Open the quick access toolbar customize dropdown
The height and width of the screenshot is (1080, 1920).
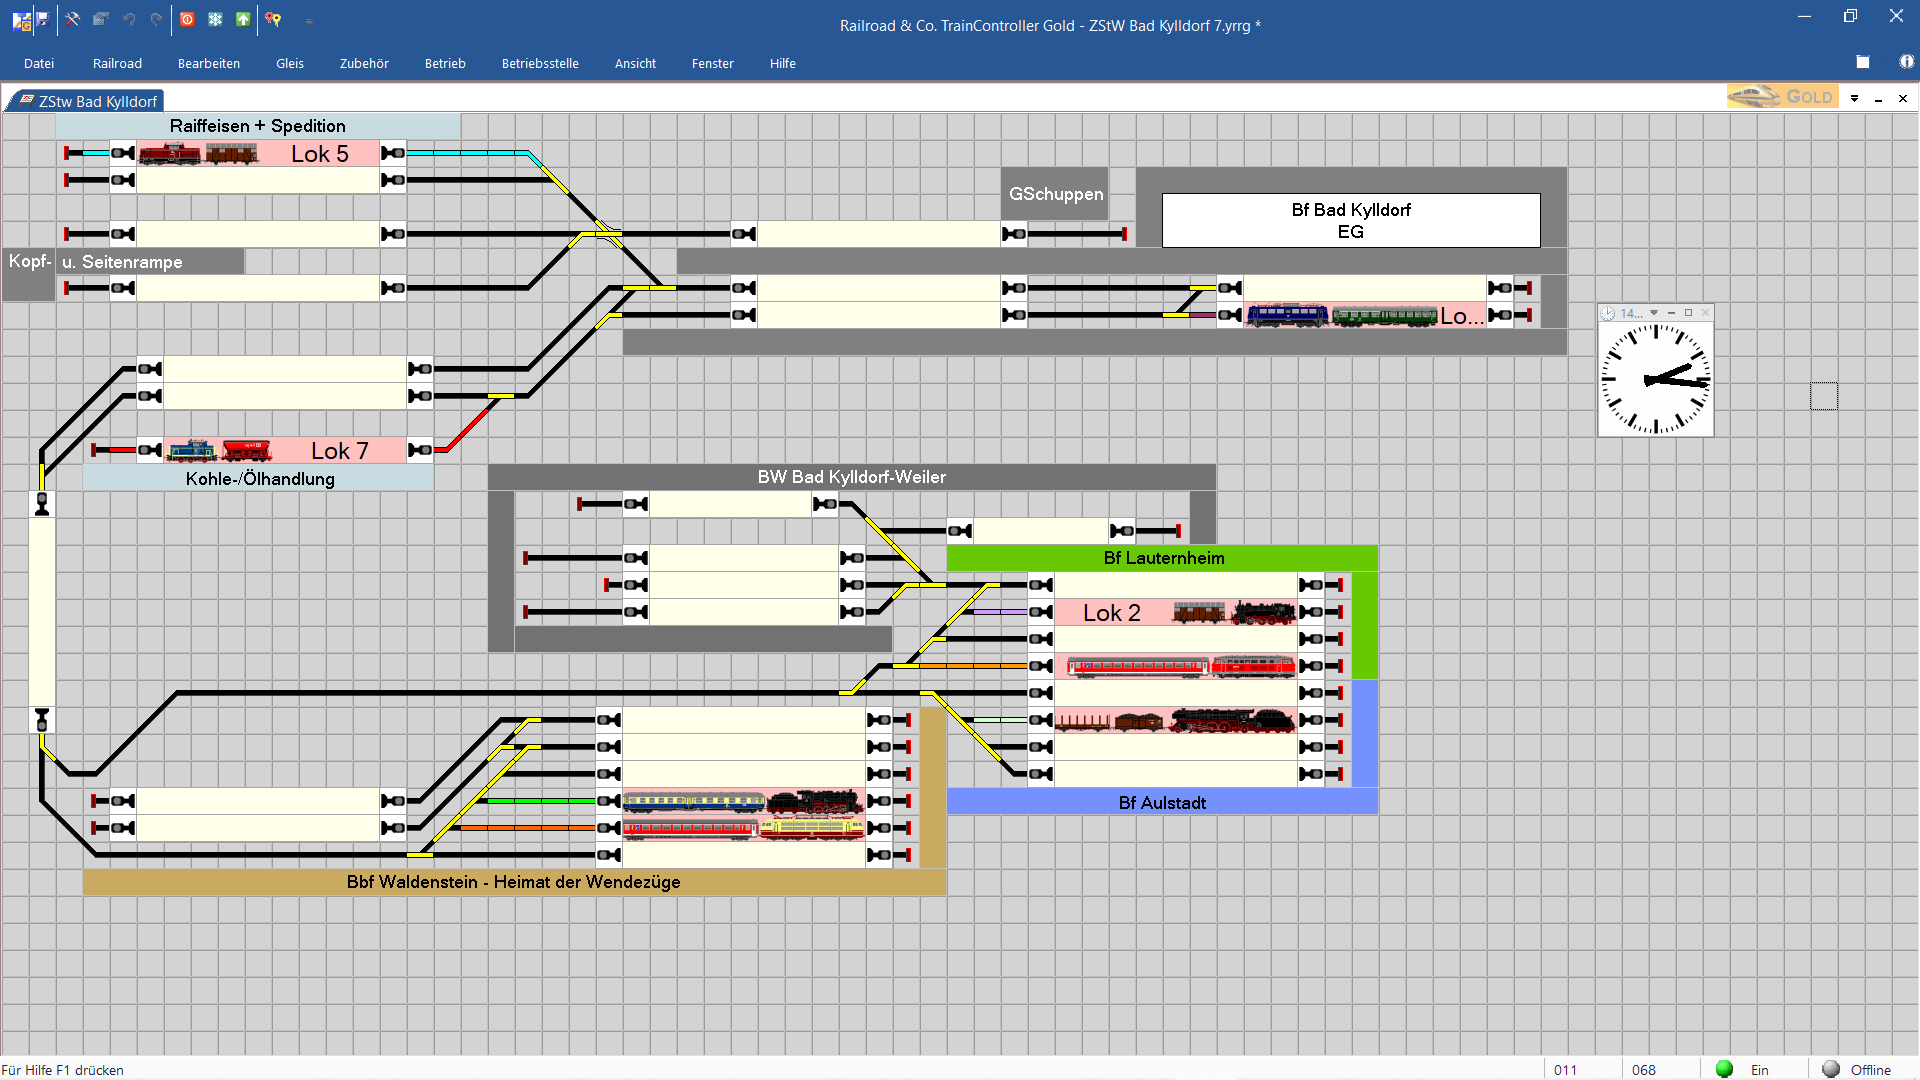click(x=309, y=20)
